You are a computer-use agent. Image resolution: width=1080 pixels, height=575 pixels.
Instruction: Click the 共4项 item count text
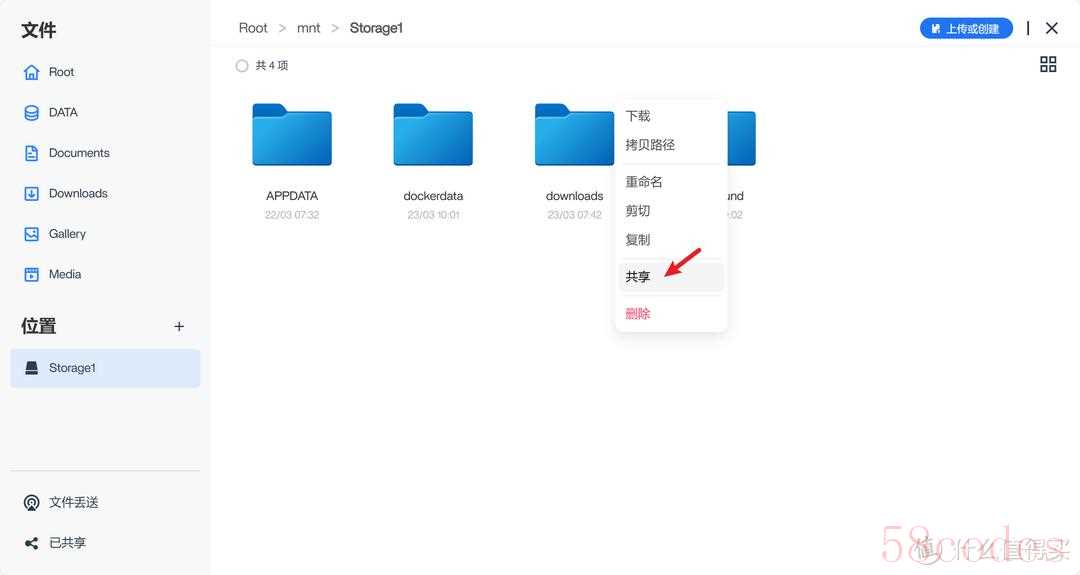click(272, 65)
